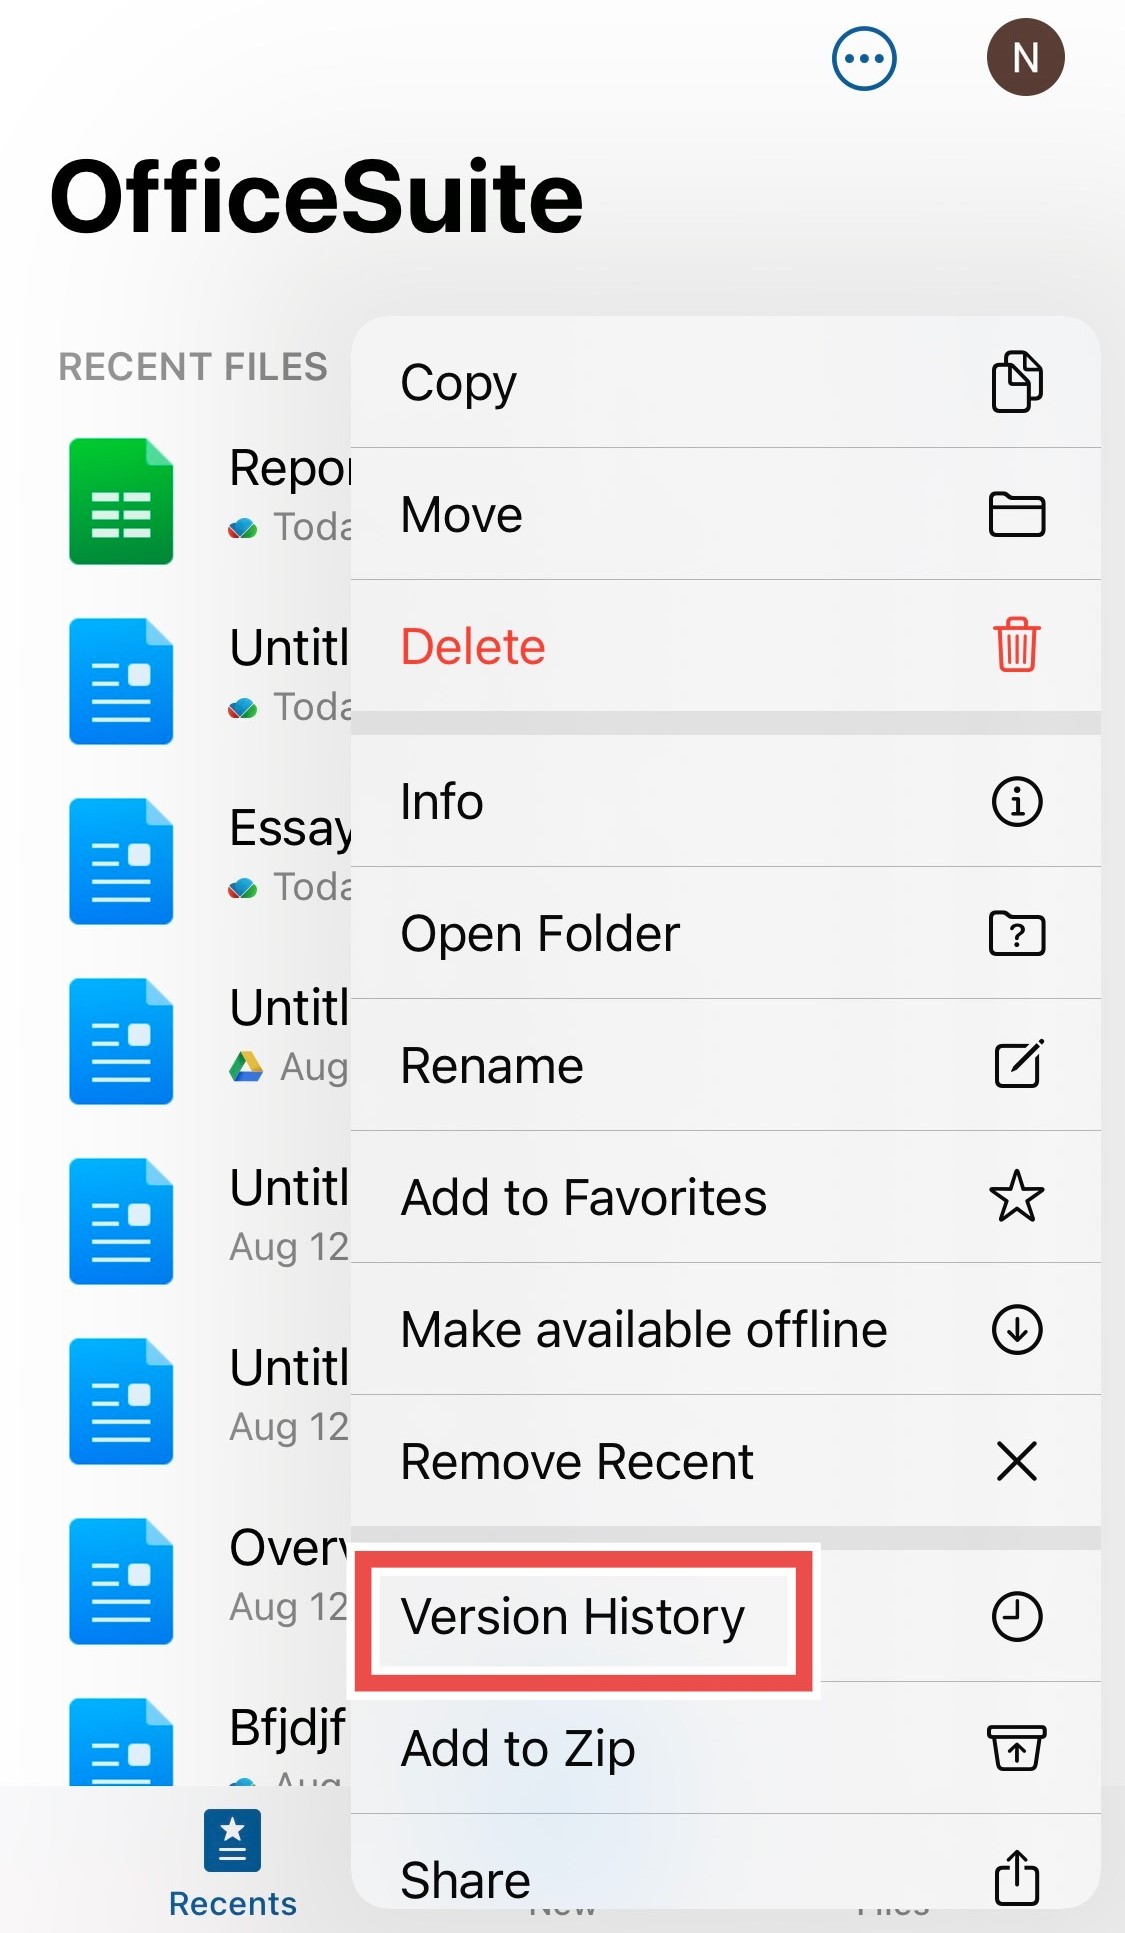
Task: Tap the Rename pencil icon
Action: (x=1019, y=1063)
